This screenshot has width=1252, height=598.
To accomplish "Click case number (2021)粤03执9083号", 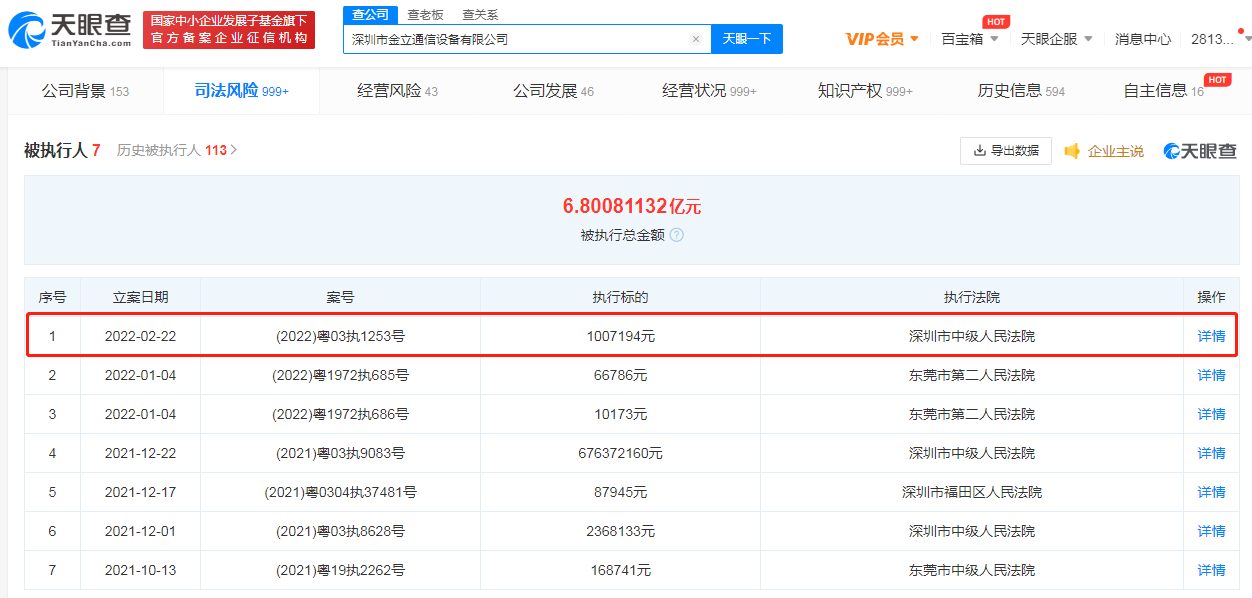I will (340, 453).
